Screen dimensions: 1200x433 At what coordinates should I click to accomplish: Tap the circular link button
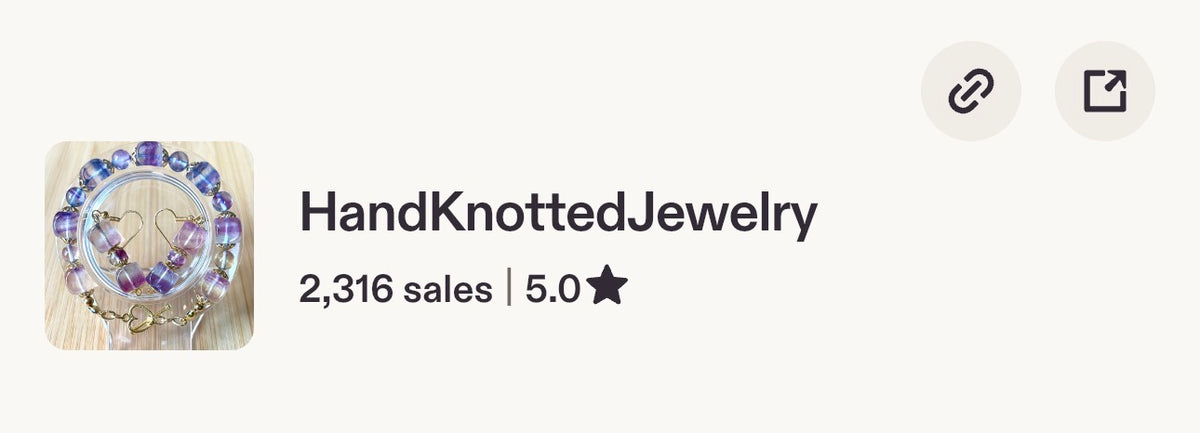(970, 91)
